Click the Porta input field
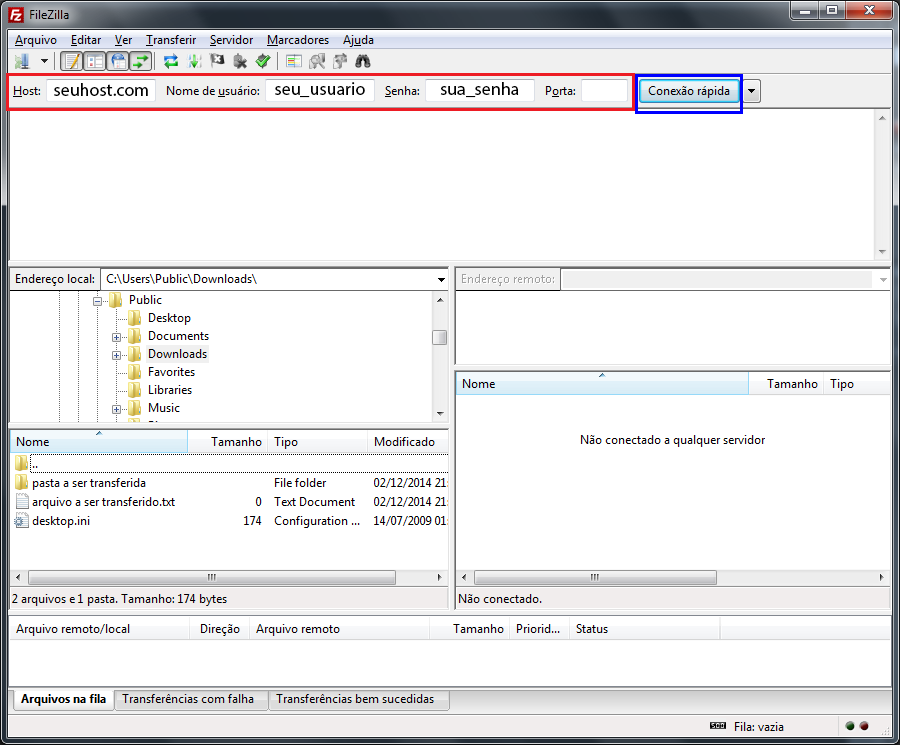 [x=604, y=91]
